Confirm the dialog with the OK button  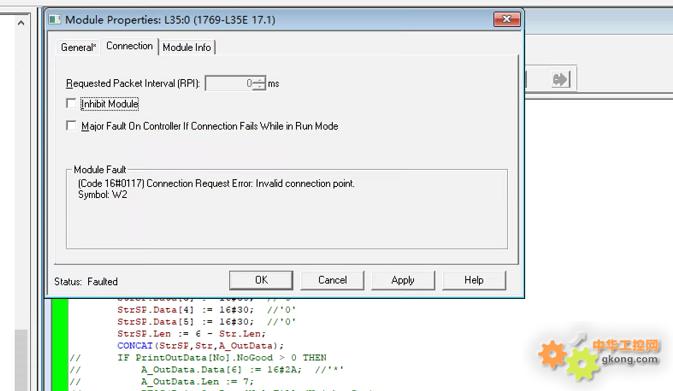click(261, 280)
